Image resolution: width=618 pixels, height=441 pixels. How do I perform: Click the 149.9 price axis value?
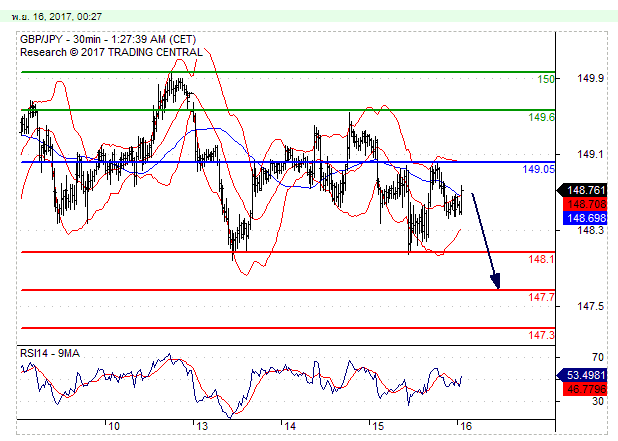(590, 78)
